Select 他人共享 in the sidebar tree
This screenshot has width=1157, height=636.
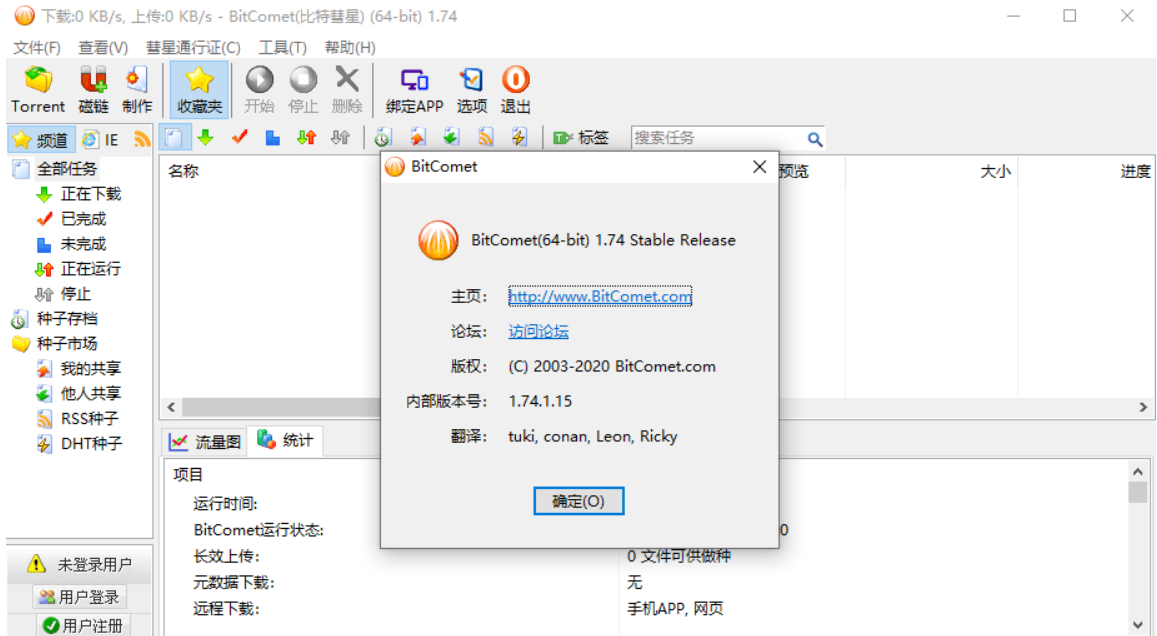(x=91, y=394)
